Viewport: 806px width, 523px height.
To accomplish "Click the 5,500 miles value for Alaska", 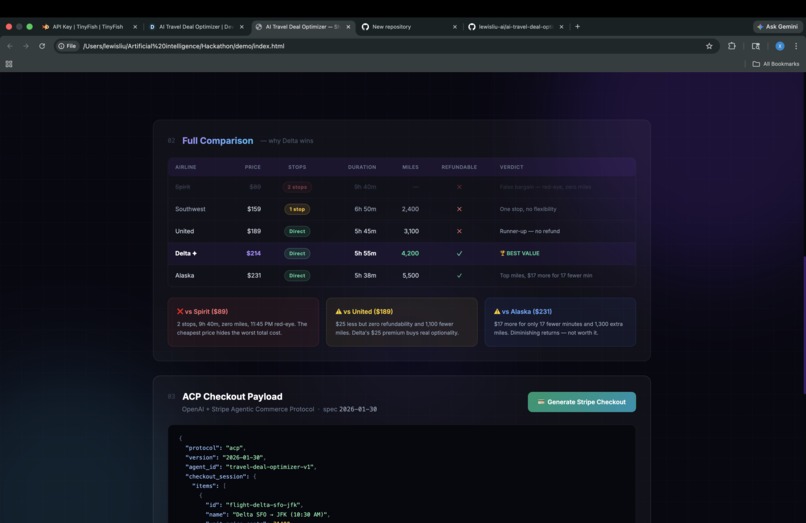I will 410,276.
